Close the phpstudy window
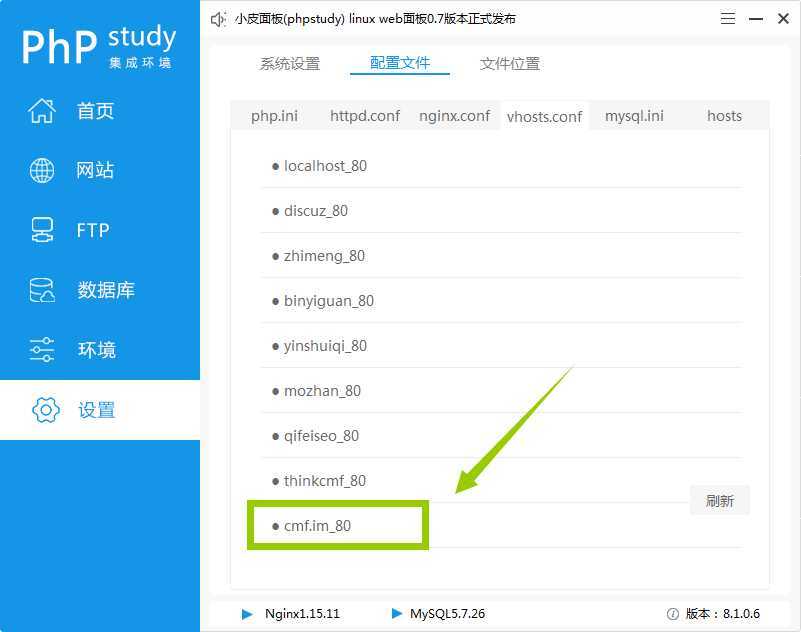The width and height of the screenshot is (801, 632). pos(783,19)
